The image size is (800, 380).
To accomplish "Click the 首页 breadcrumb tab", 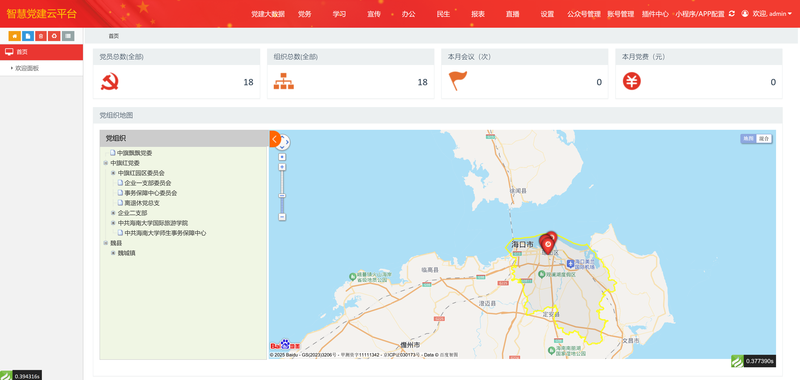I will click(113, 36).
